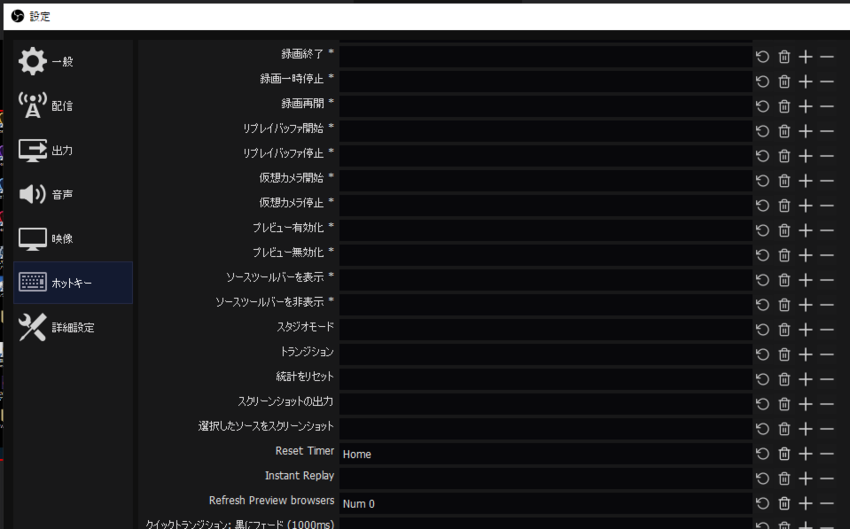Clear the スタジオモード hotkey with trash icon
Image resolution: width=850 pixels, height=529 pixels.
point(784,330)
